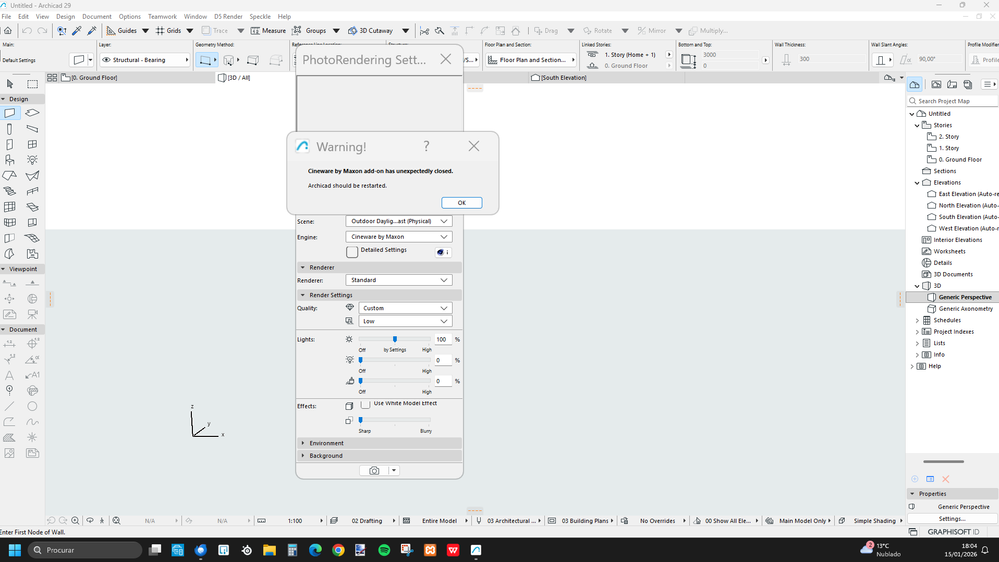Image resolution: width=999 pixels, height=562 pixels.
Task: Toggle the Structural - Bearing layer eye icon
Action: pos(106,60)
